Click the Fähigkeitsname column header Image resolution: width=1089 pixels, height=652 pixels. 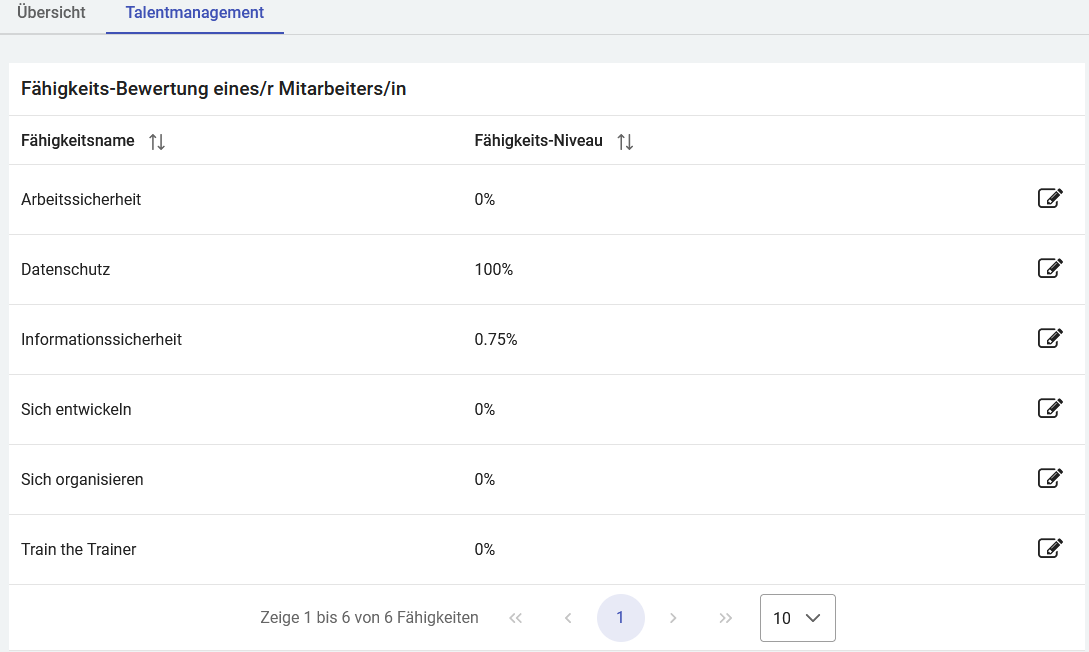pyautogui.click(x=78, y=141)
